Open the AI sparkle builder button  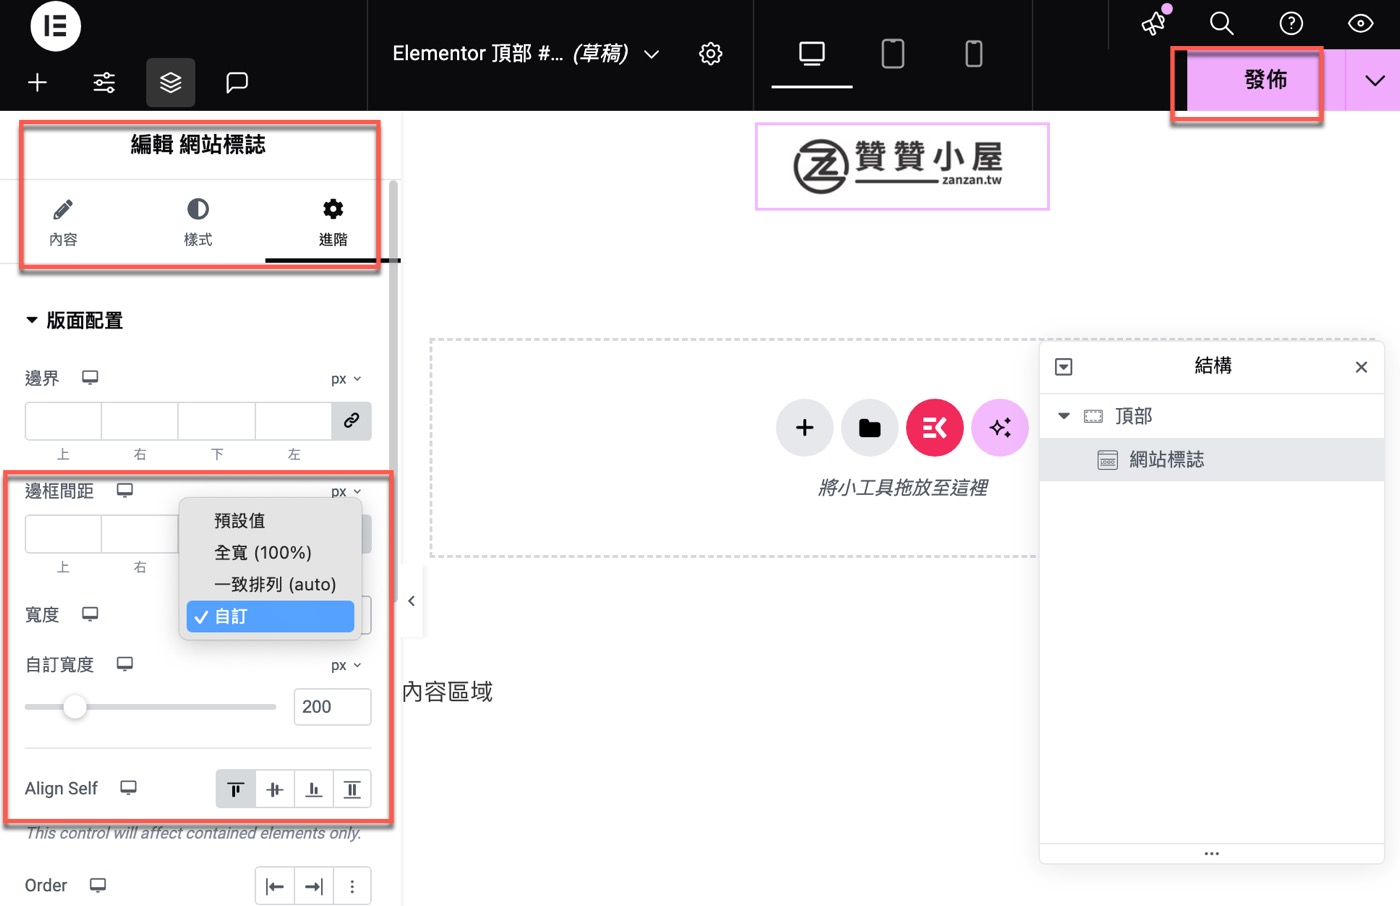coord(1000,428)
